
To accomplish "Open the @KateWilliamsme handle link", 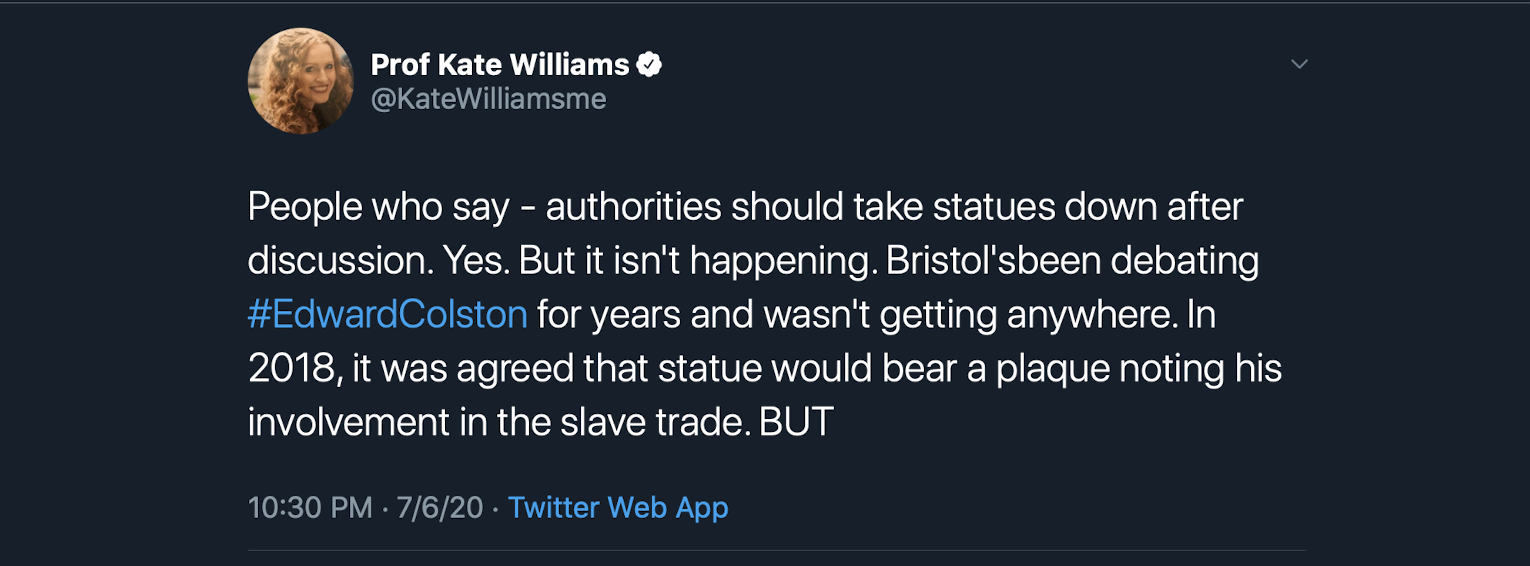I will coord(488,100).
